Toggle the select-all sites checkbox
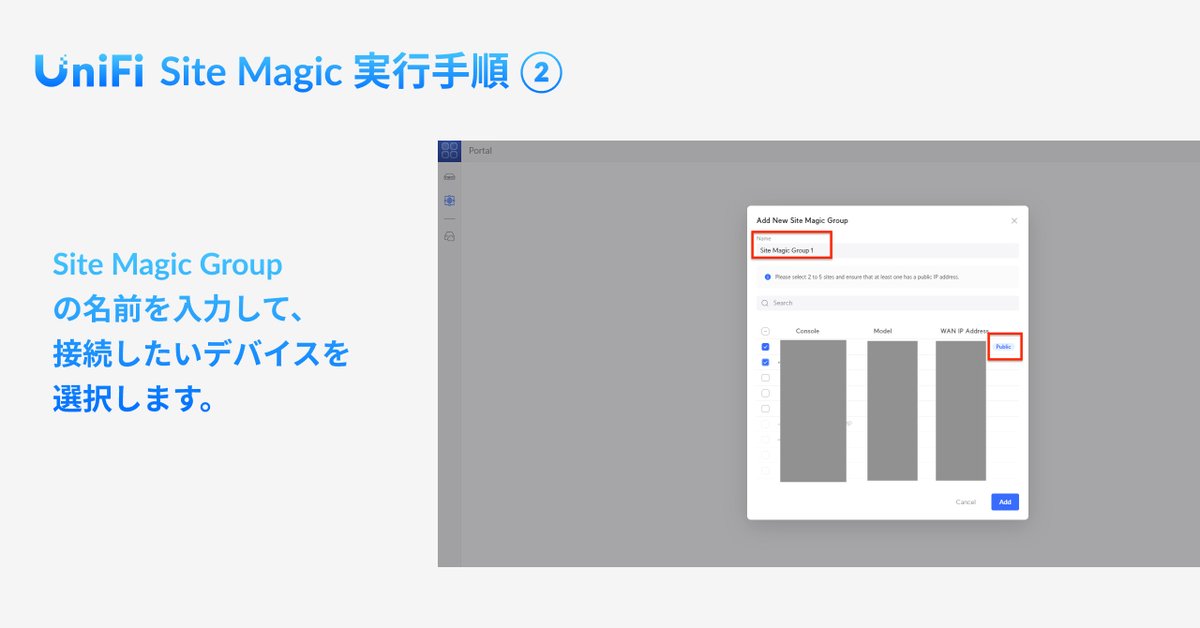 click(x=765, y=331)
